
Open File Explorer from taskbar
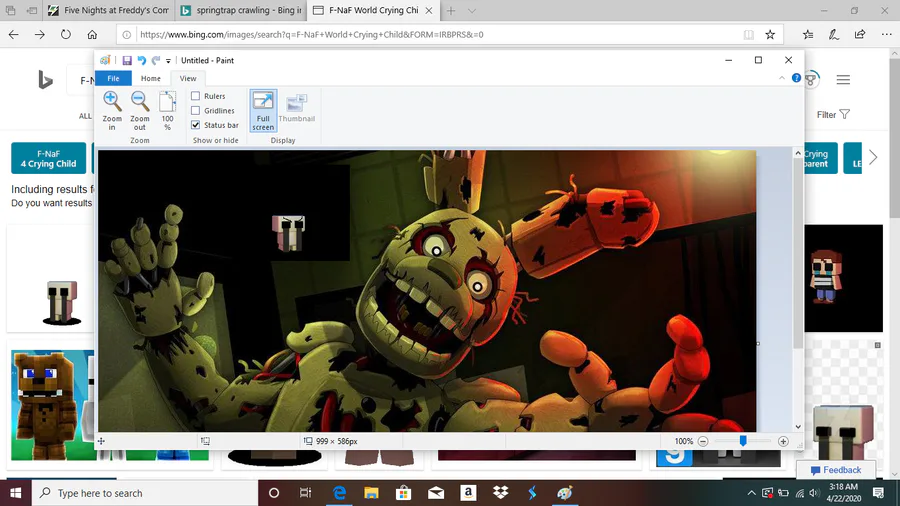371,493
